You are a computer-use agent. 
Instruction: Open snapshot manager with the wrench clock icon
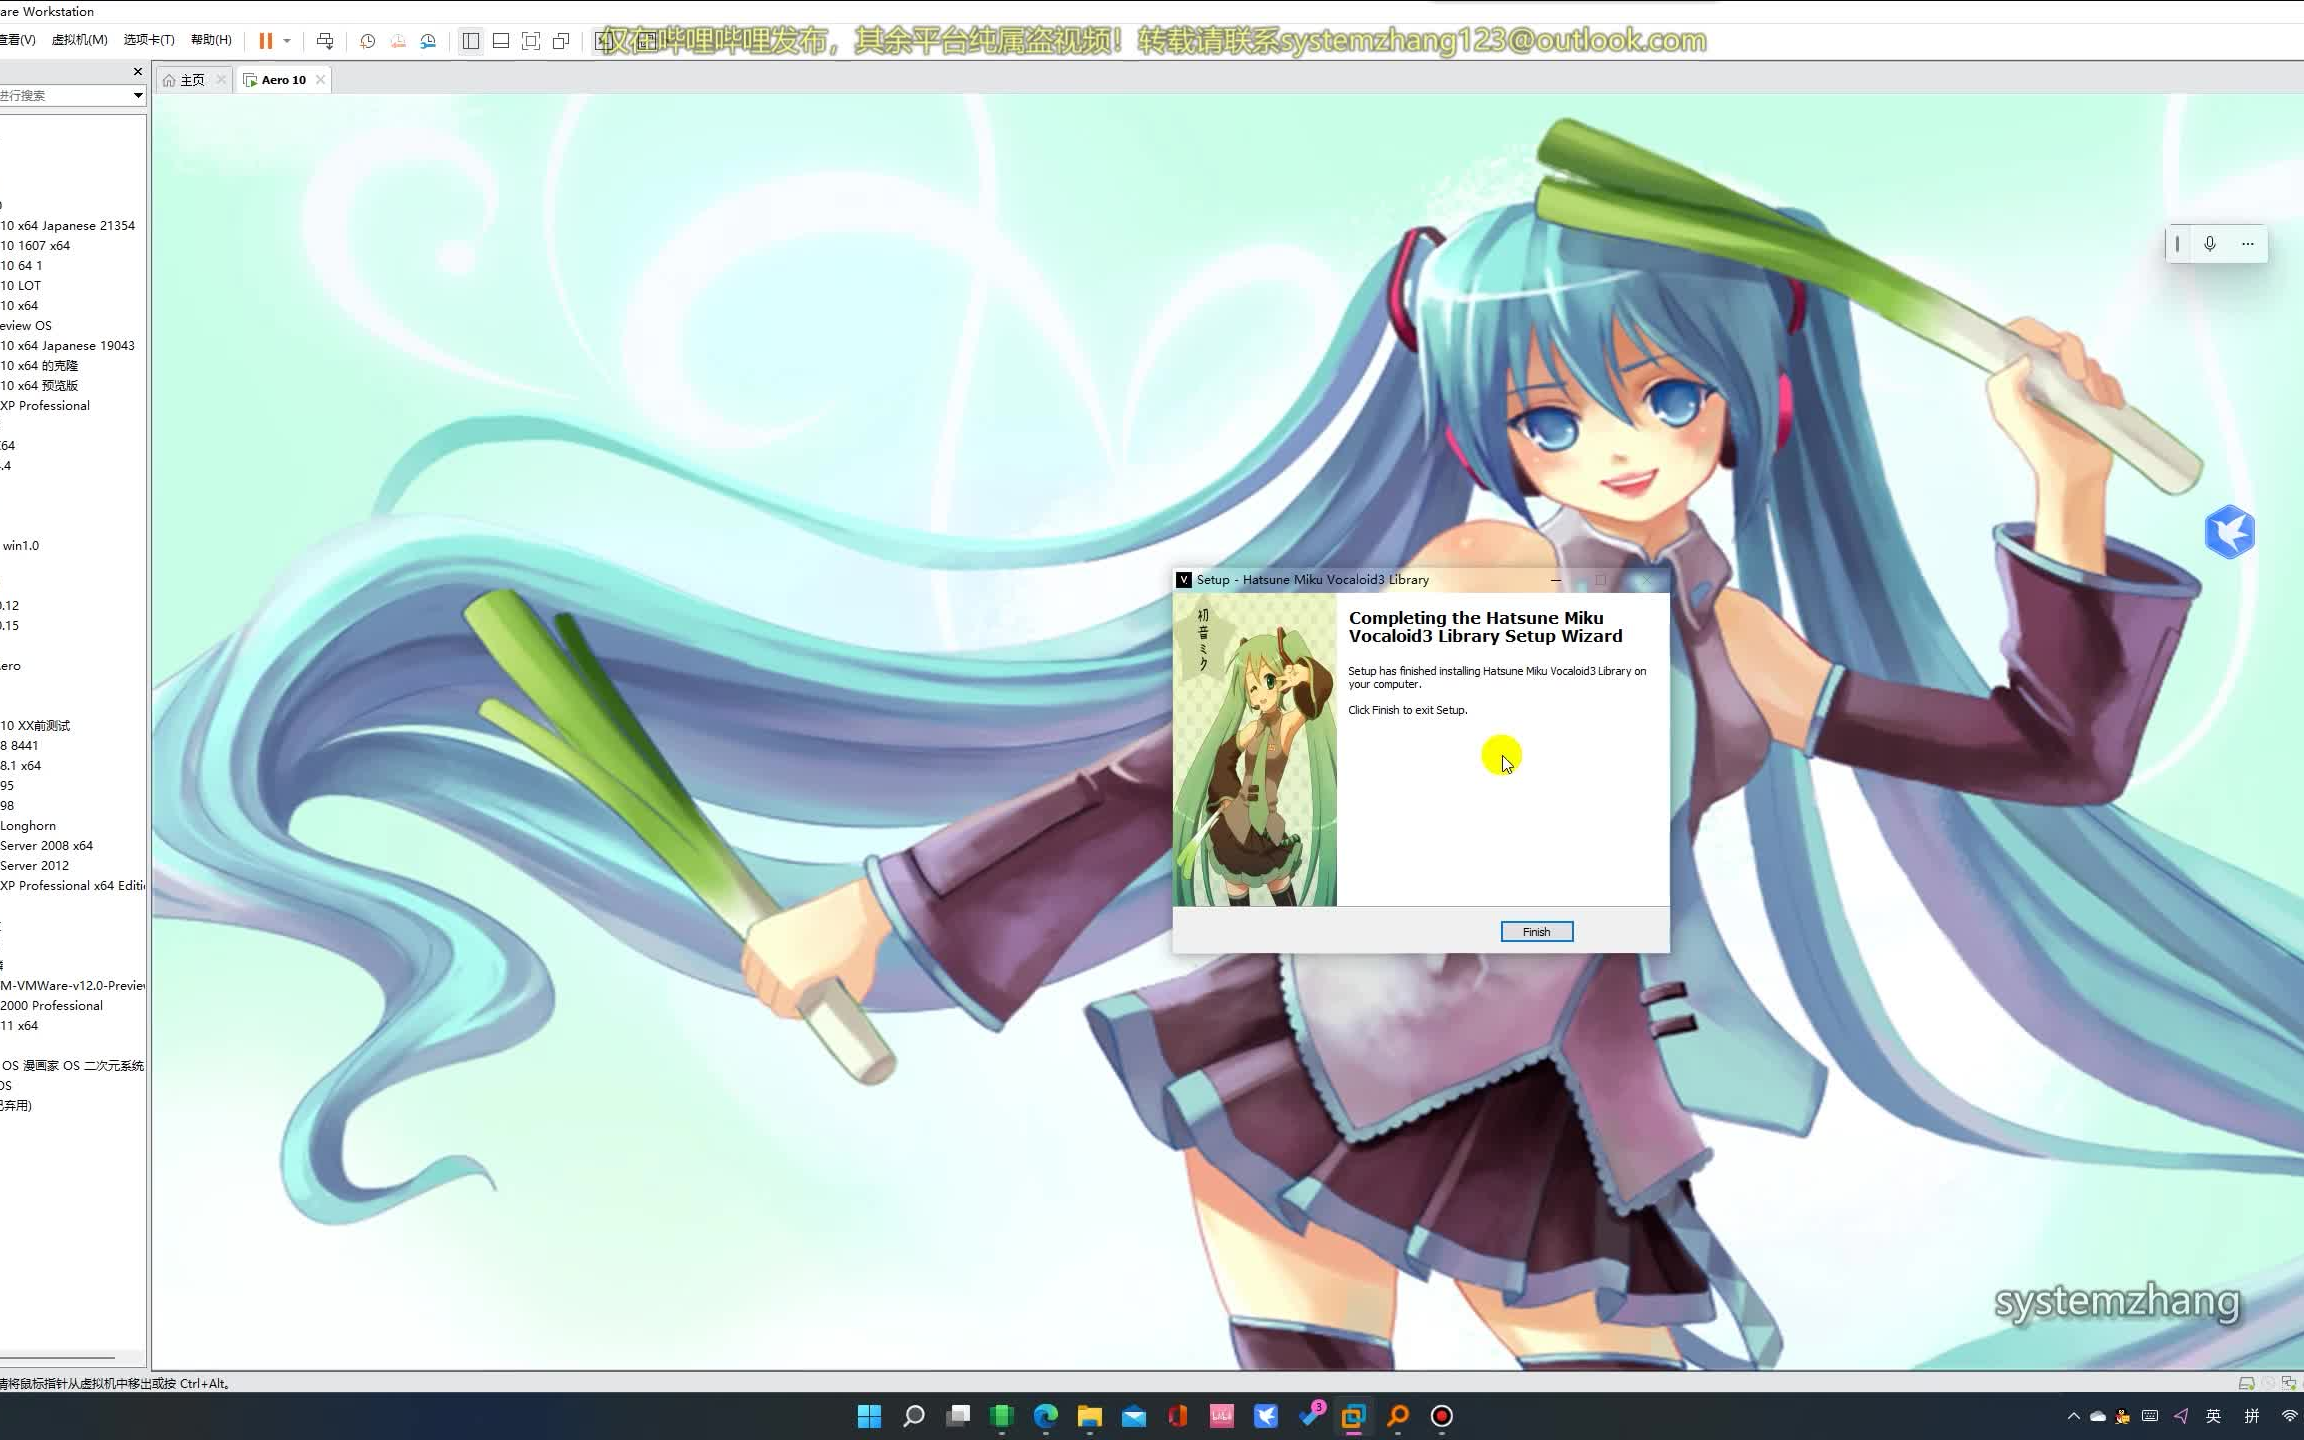tap(428, 41)
